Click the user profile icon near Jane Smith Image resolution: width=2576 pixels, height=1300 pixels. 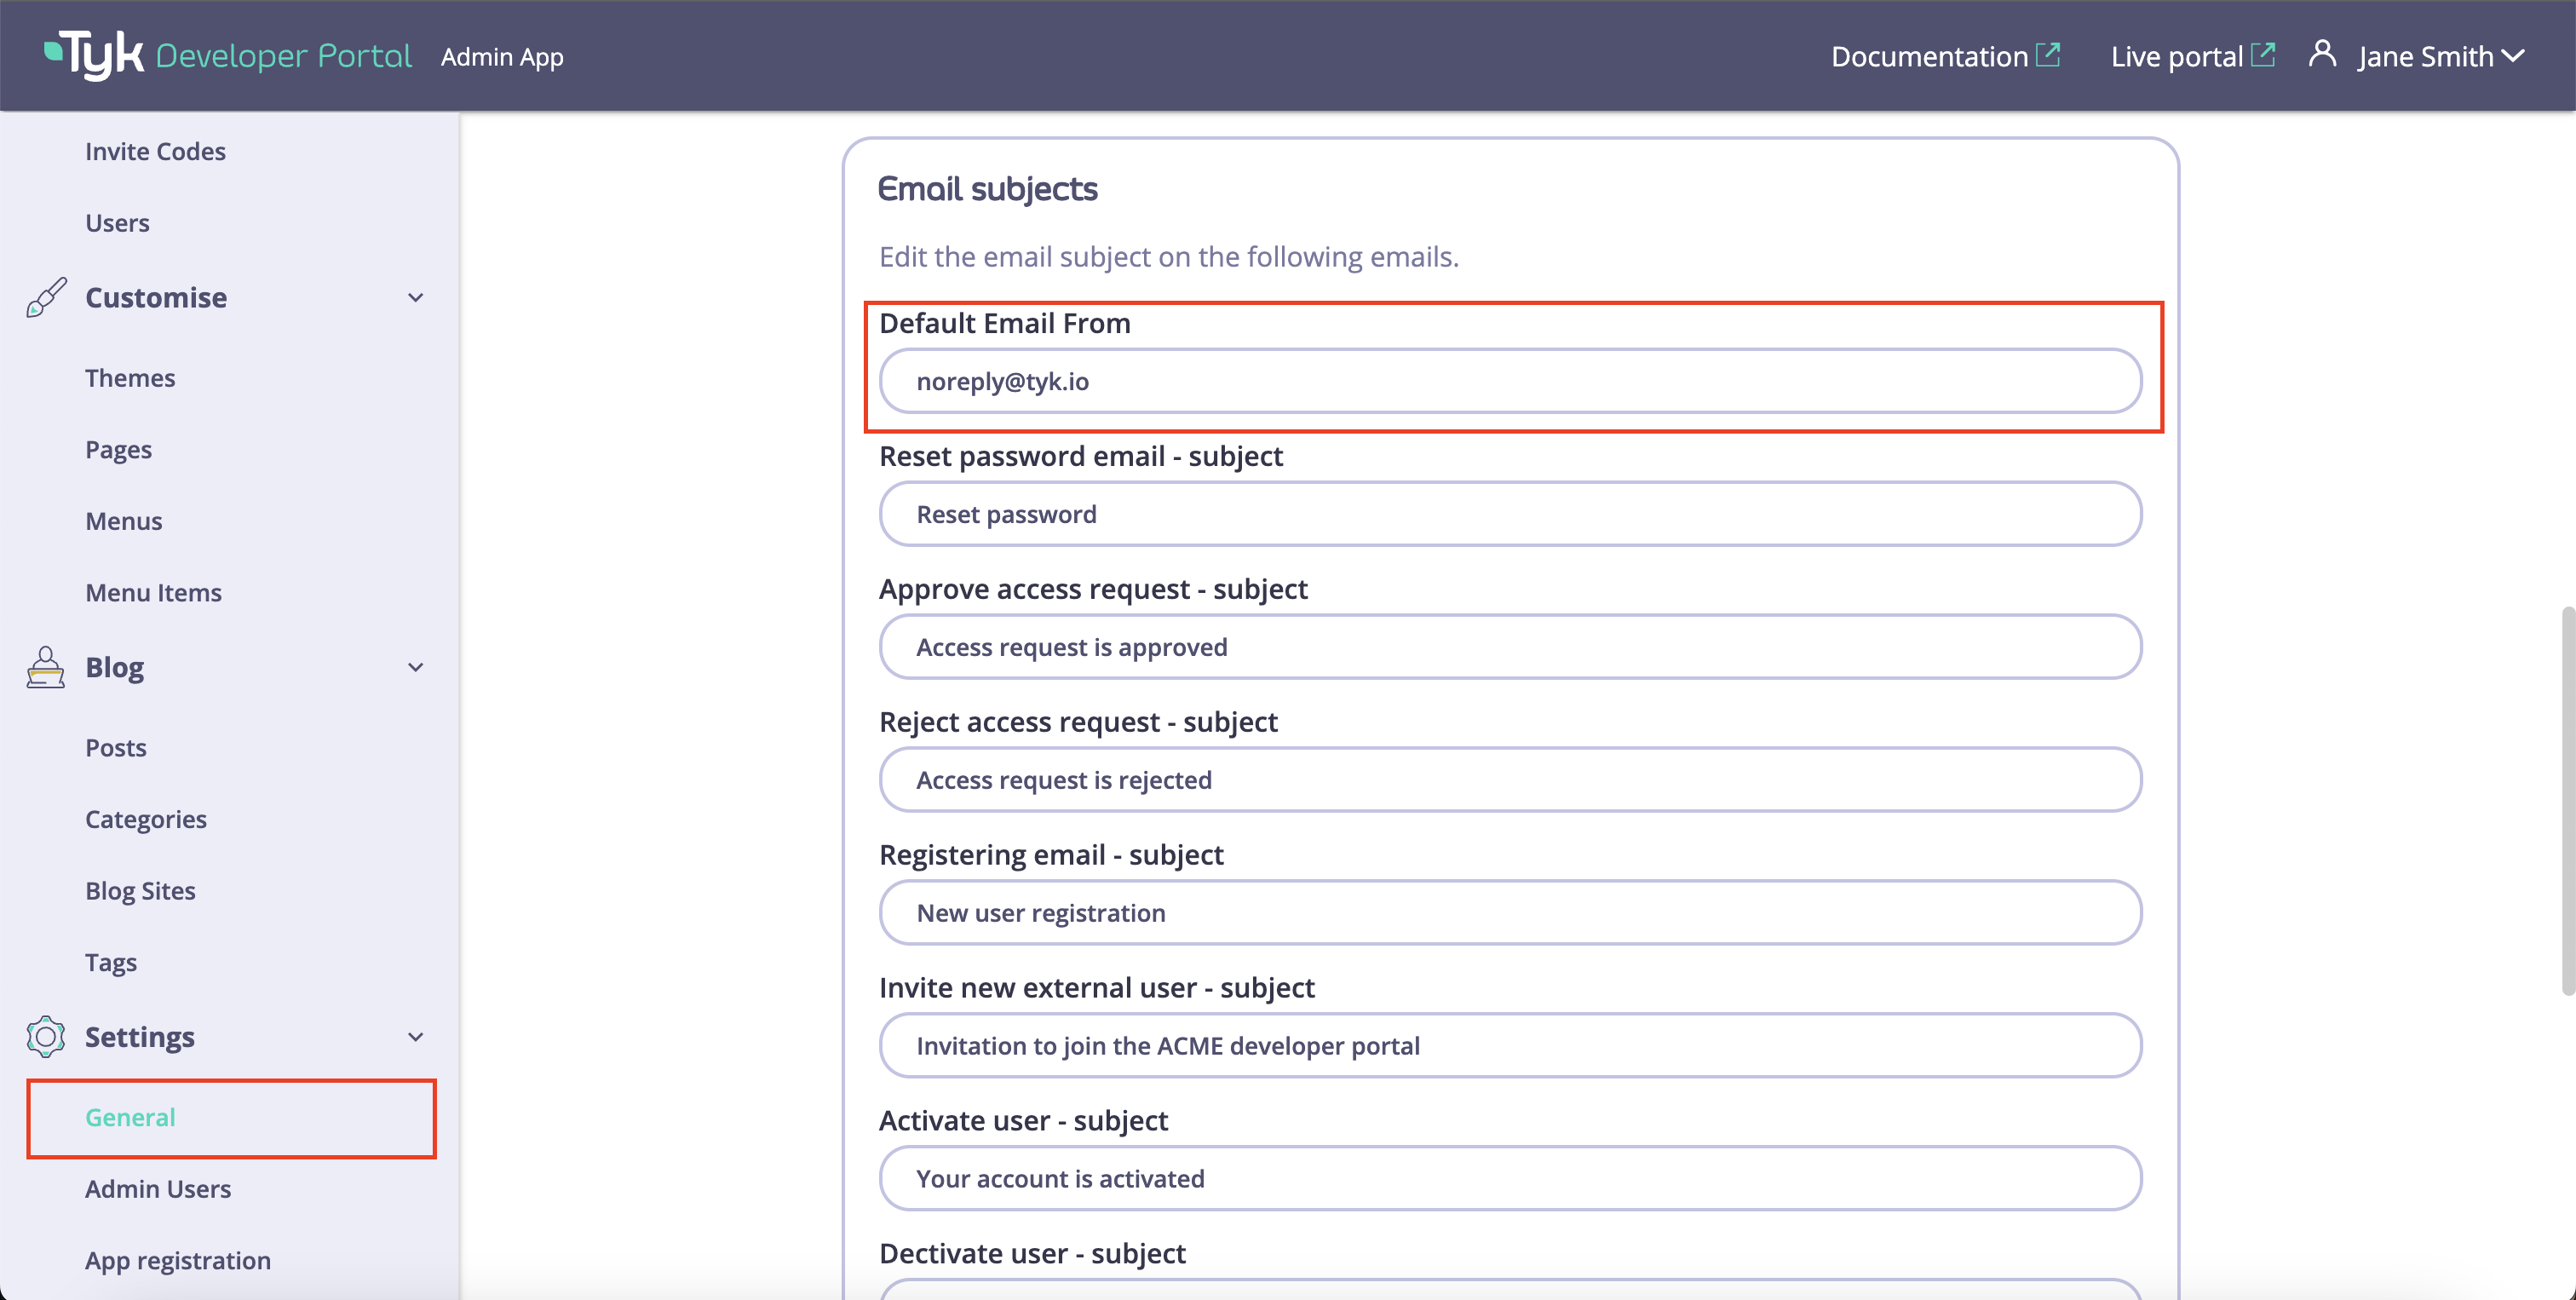(2322, 54)
